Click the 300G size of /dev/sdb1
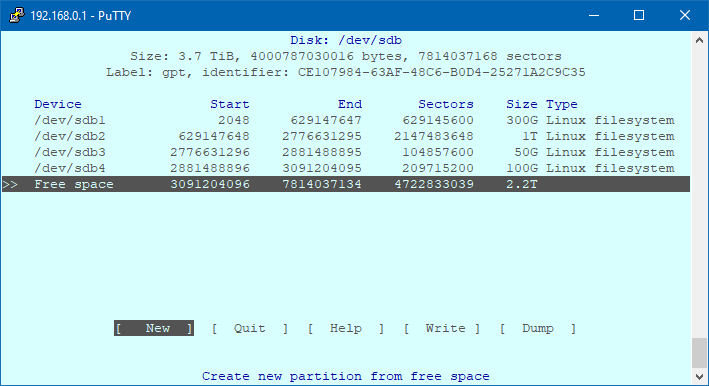This screenshot has height=386, width=709. tap(522, 120)
